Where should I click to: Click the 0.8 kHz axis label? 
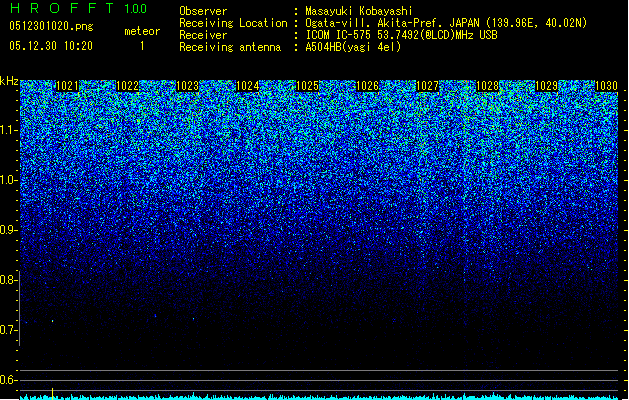(8, 280)
